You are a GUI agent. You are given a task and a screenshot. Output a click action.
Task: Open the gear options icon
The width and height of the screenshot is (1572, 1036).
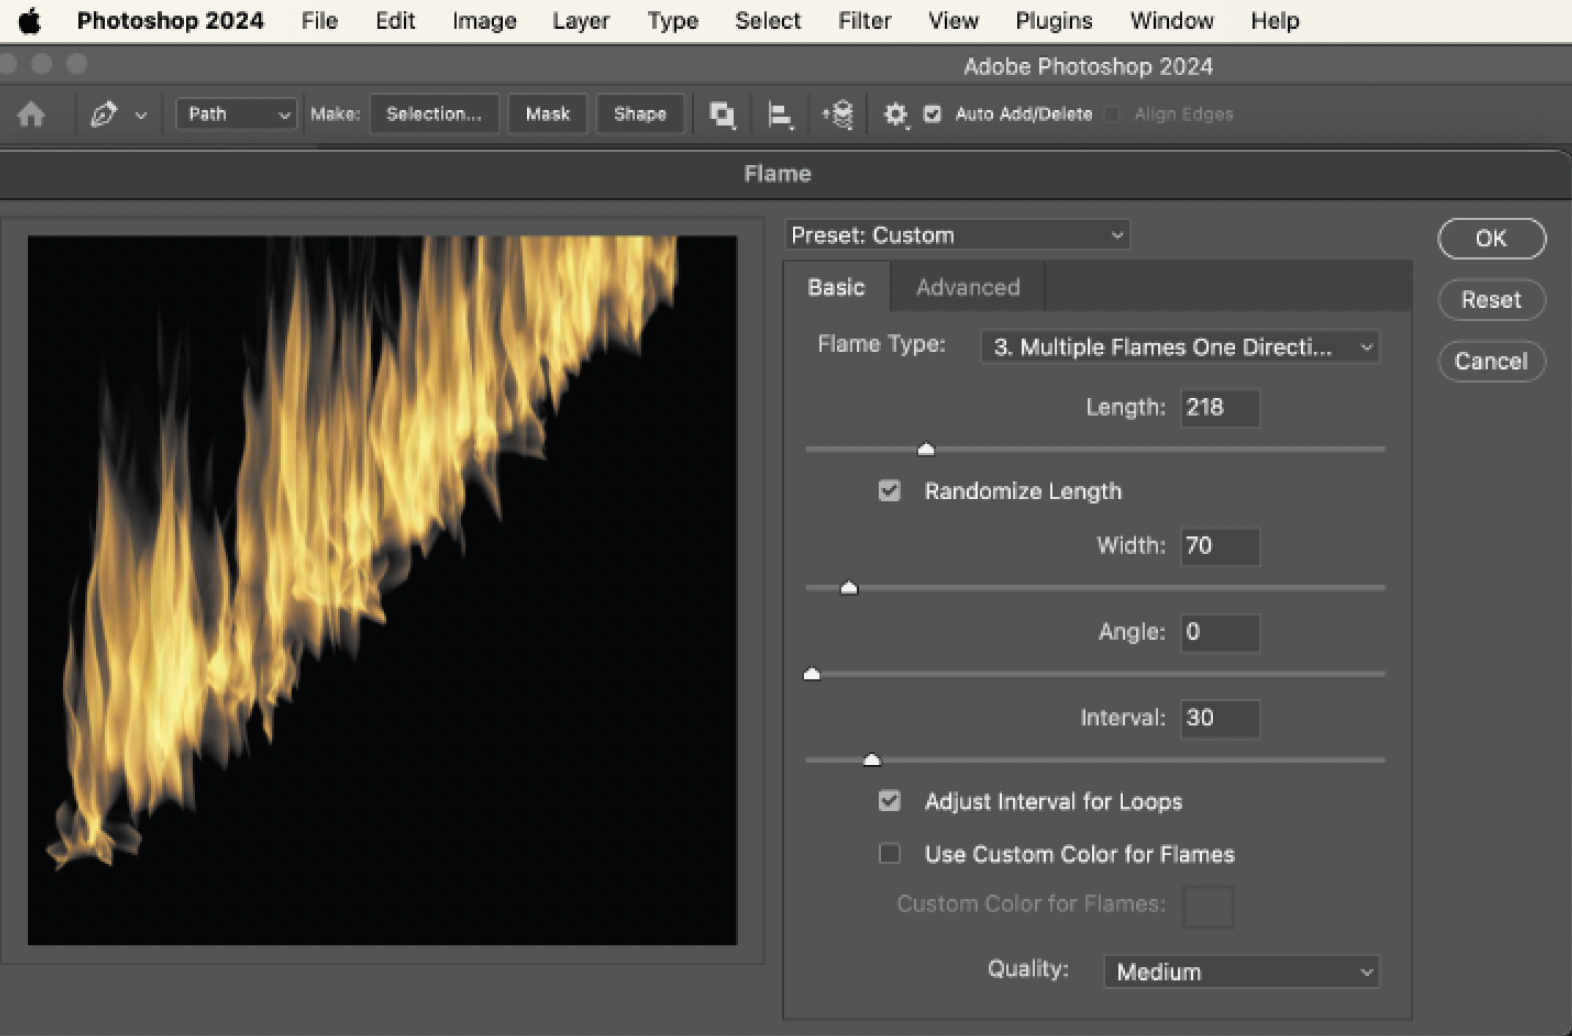click(895, 115)
